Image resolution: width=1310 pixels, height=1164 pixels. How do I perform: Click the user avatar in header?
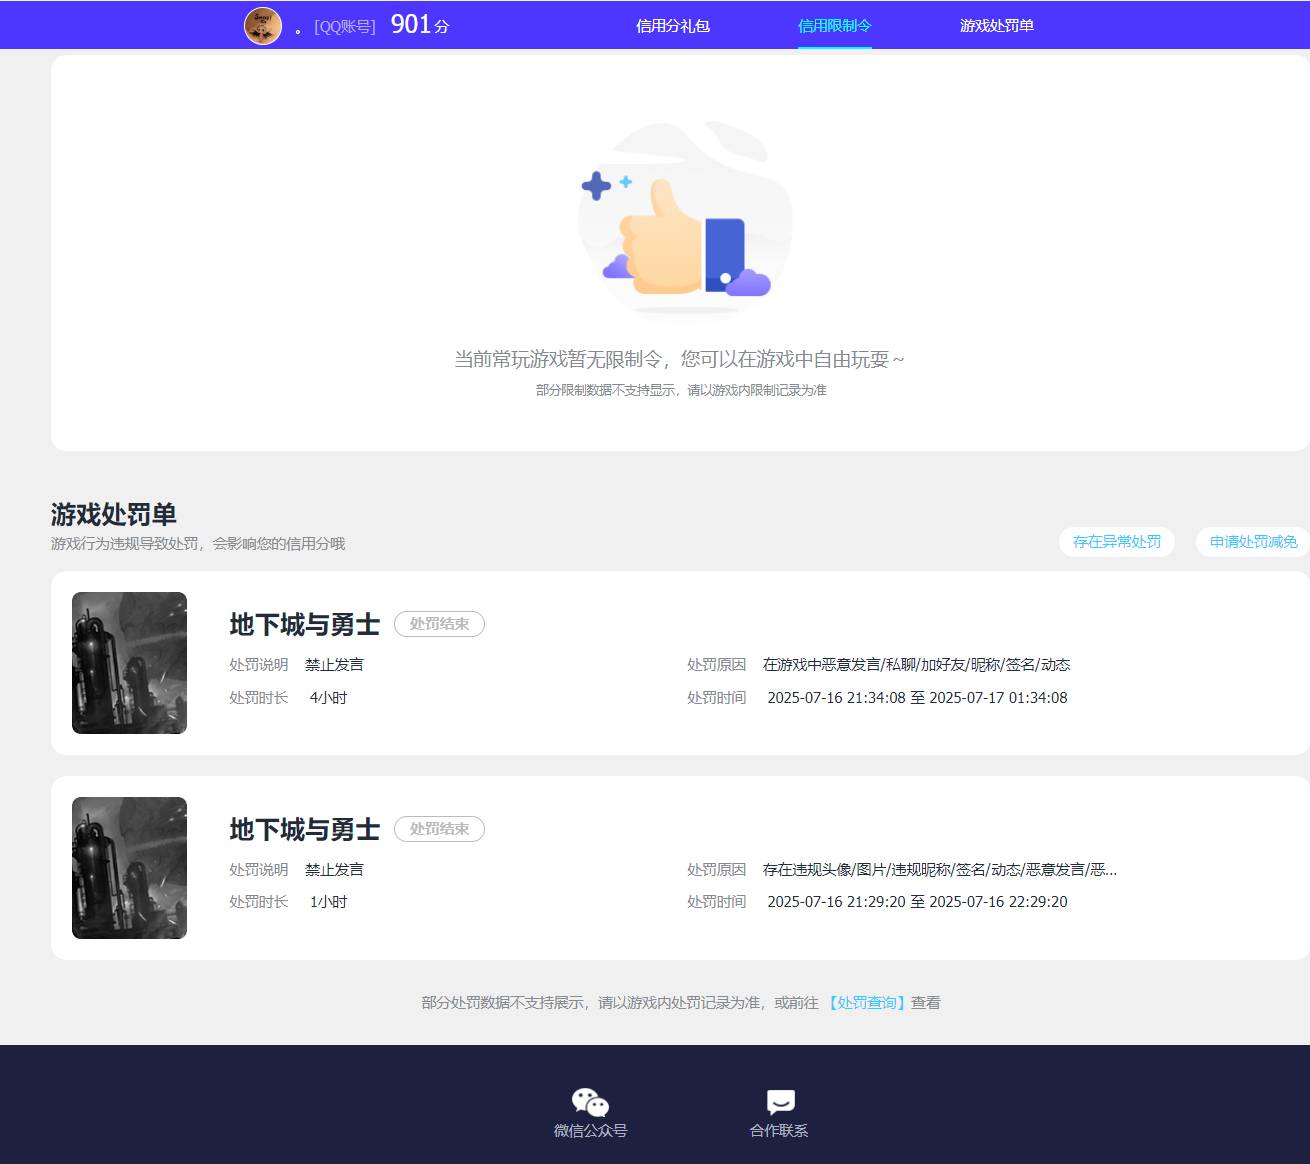click(263, 25)
